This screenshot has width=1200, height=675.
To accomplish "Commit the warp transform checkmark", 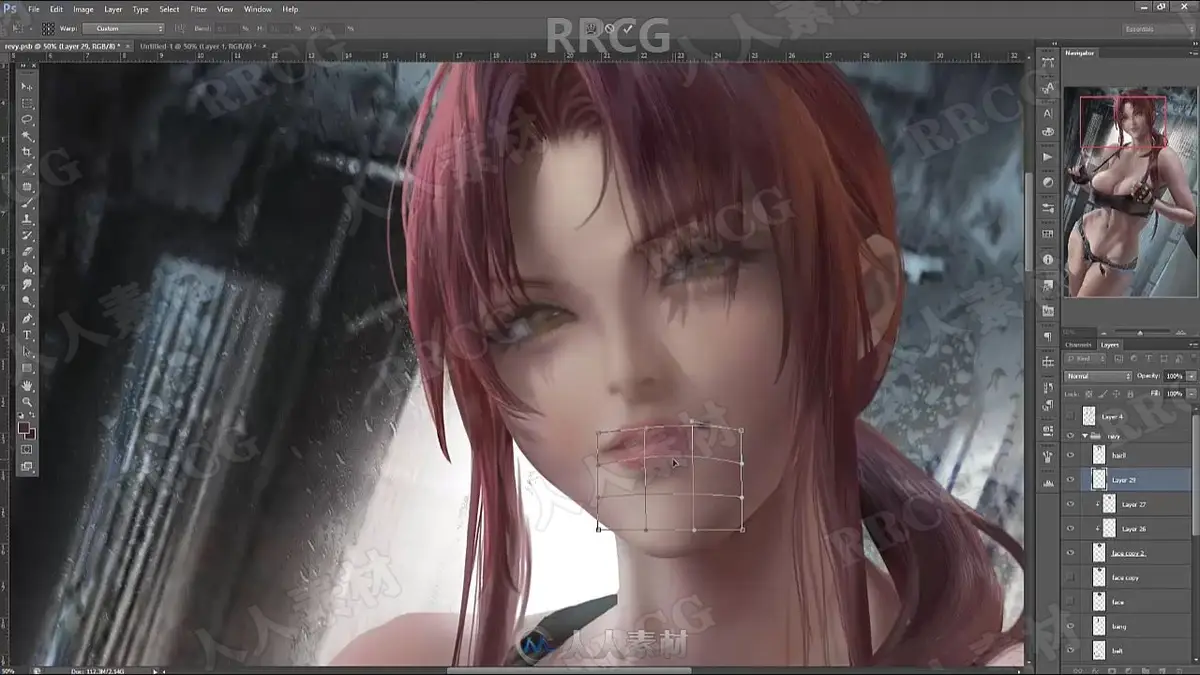I will 628,29.
